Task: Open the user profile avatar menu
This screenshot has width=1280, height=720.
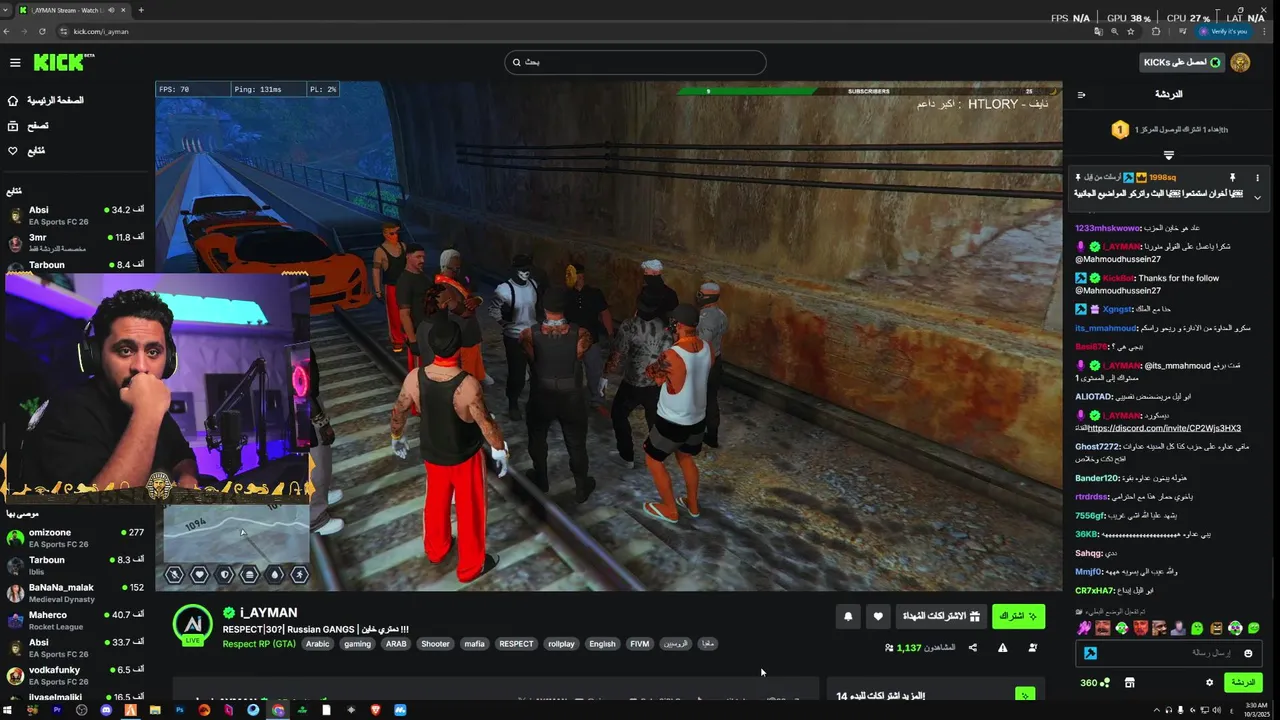Action: pos(1240,63)
